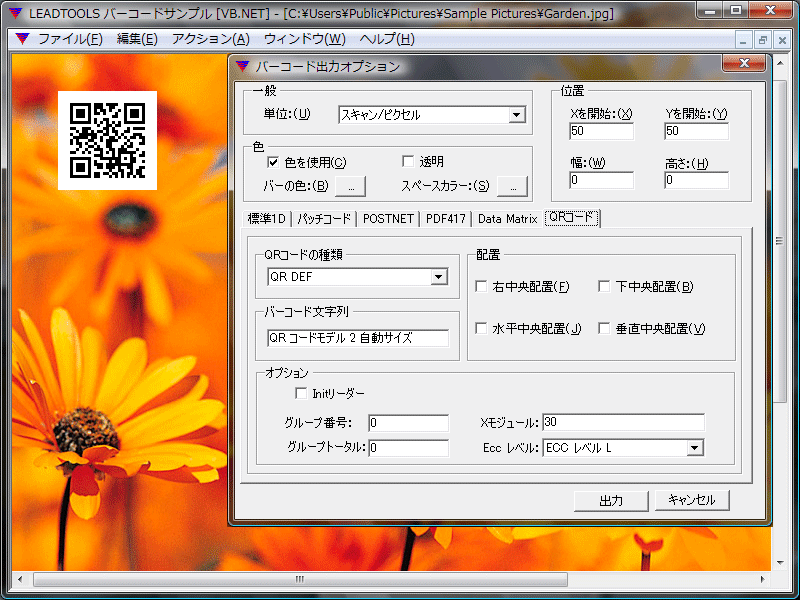800x600 pixels.
Task: Click the dialog icon on バーコード出力オプション title bar
Action: pyautogui.click(x=241, y=65)
